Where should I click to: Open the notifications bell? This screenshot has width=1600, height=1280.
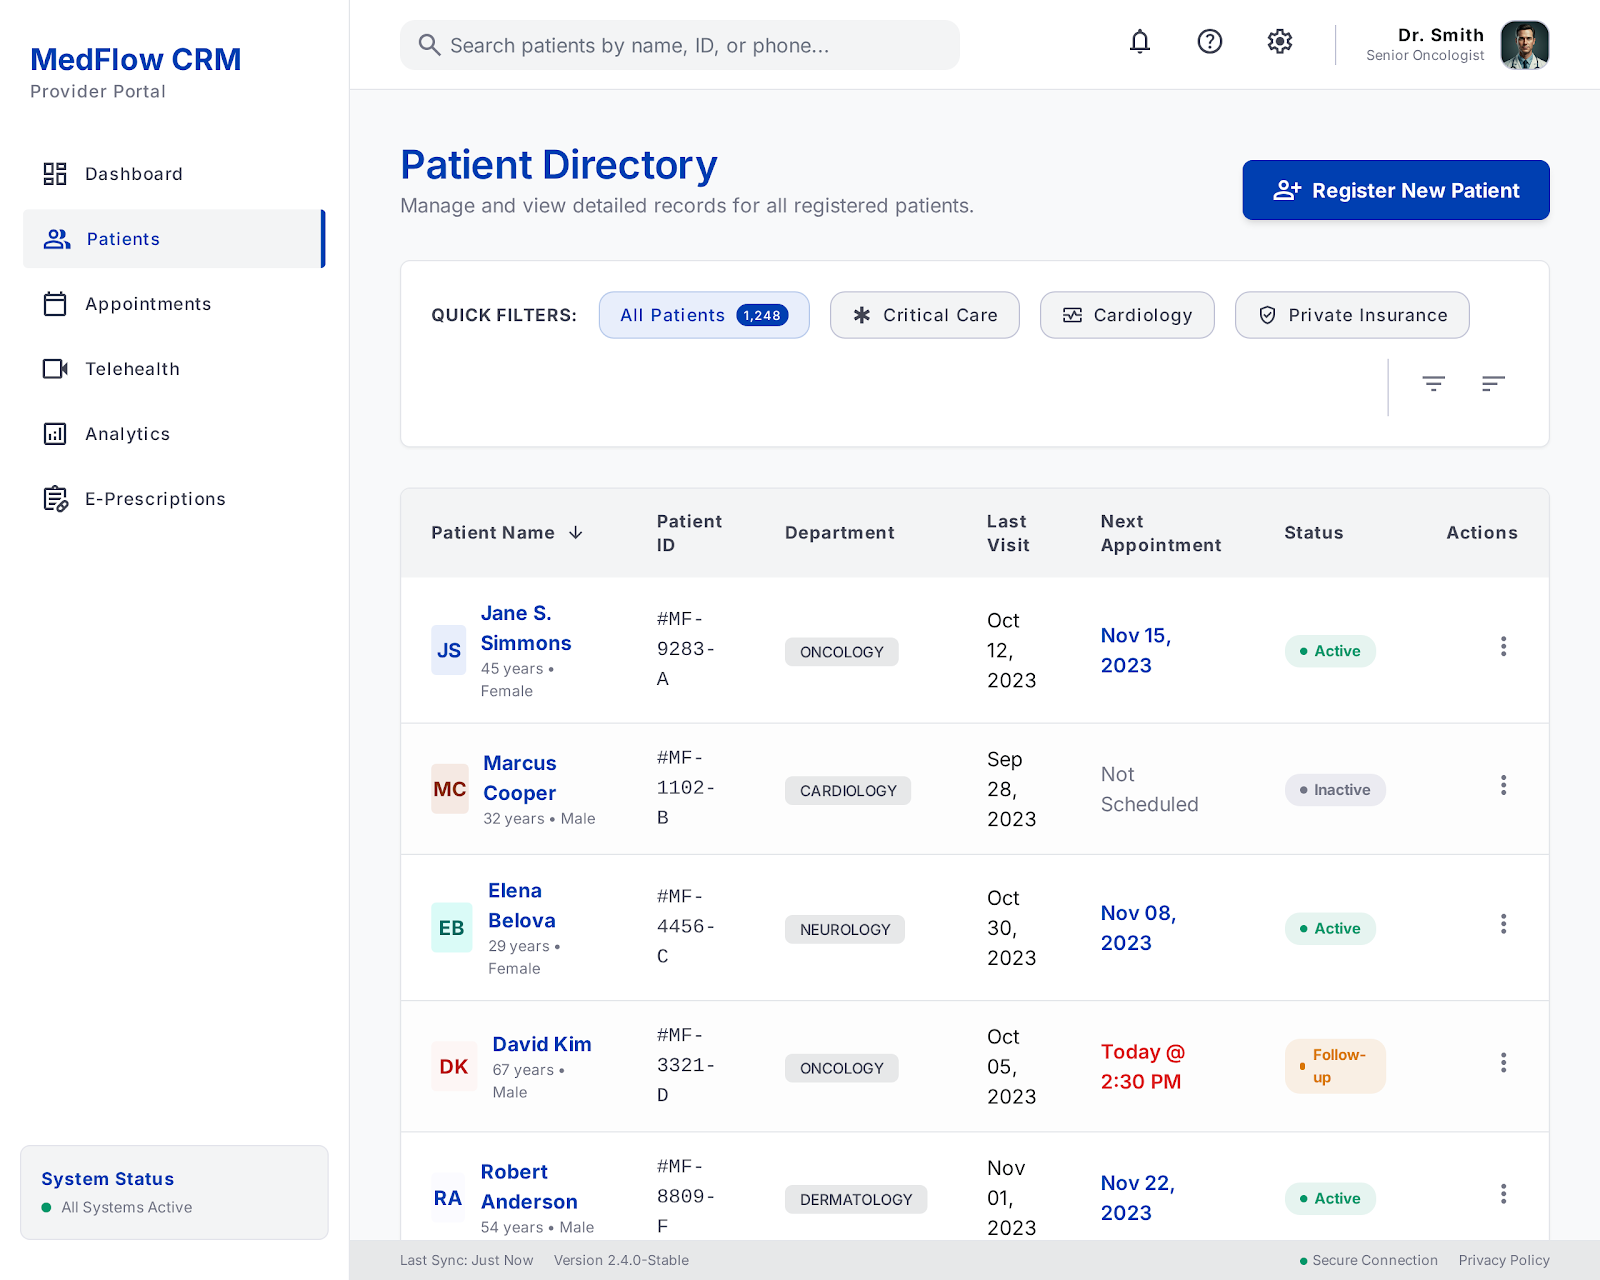point(1140,41)
